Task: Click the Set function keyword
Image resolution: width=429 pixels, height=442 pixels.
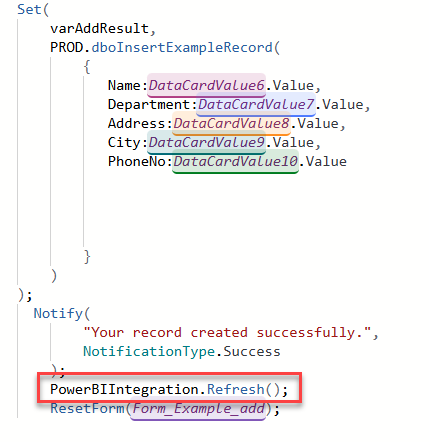Action: tap(29, 9)
